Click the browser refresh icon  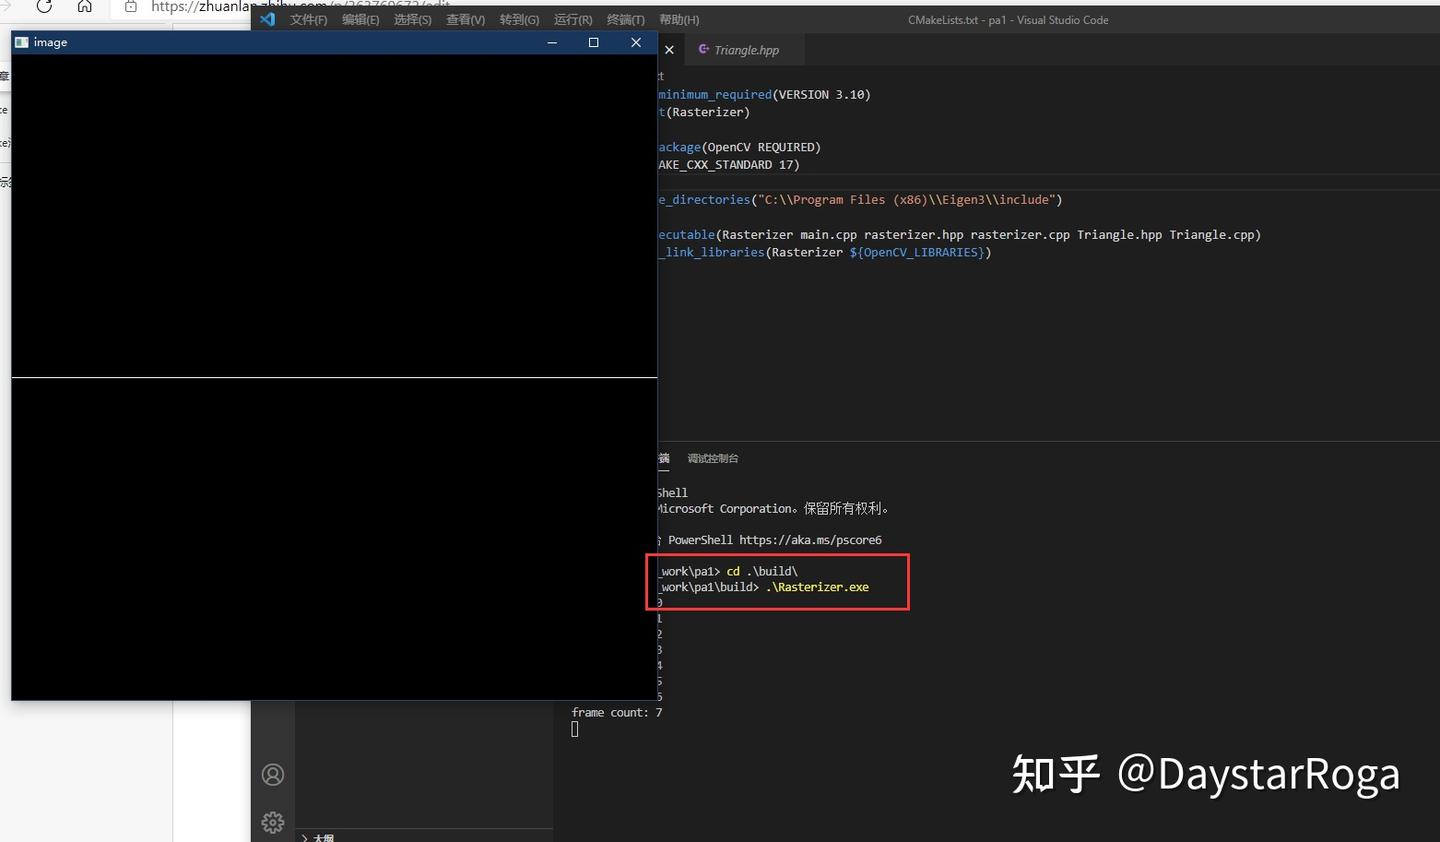tap(44, 7)
